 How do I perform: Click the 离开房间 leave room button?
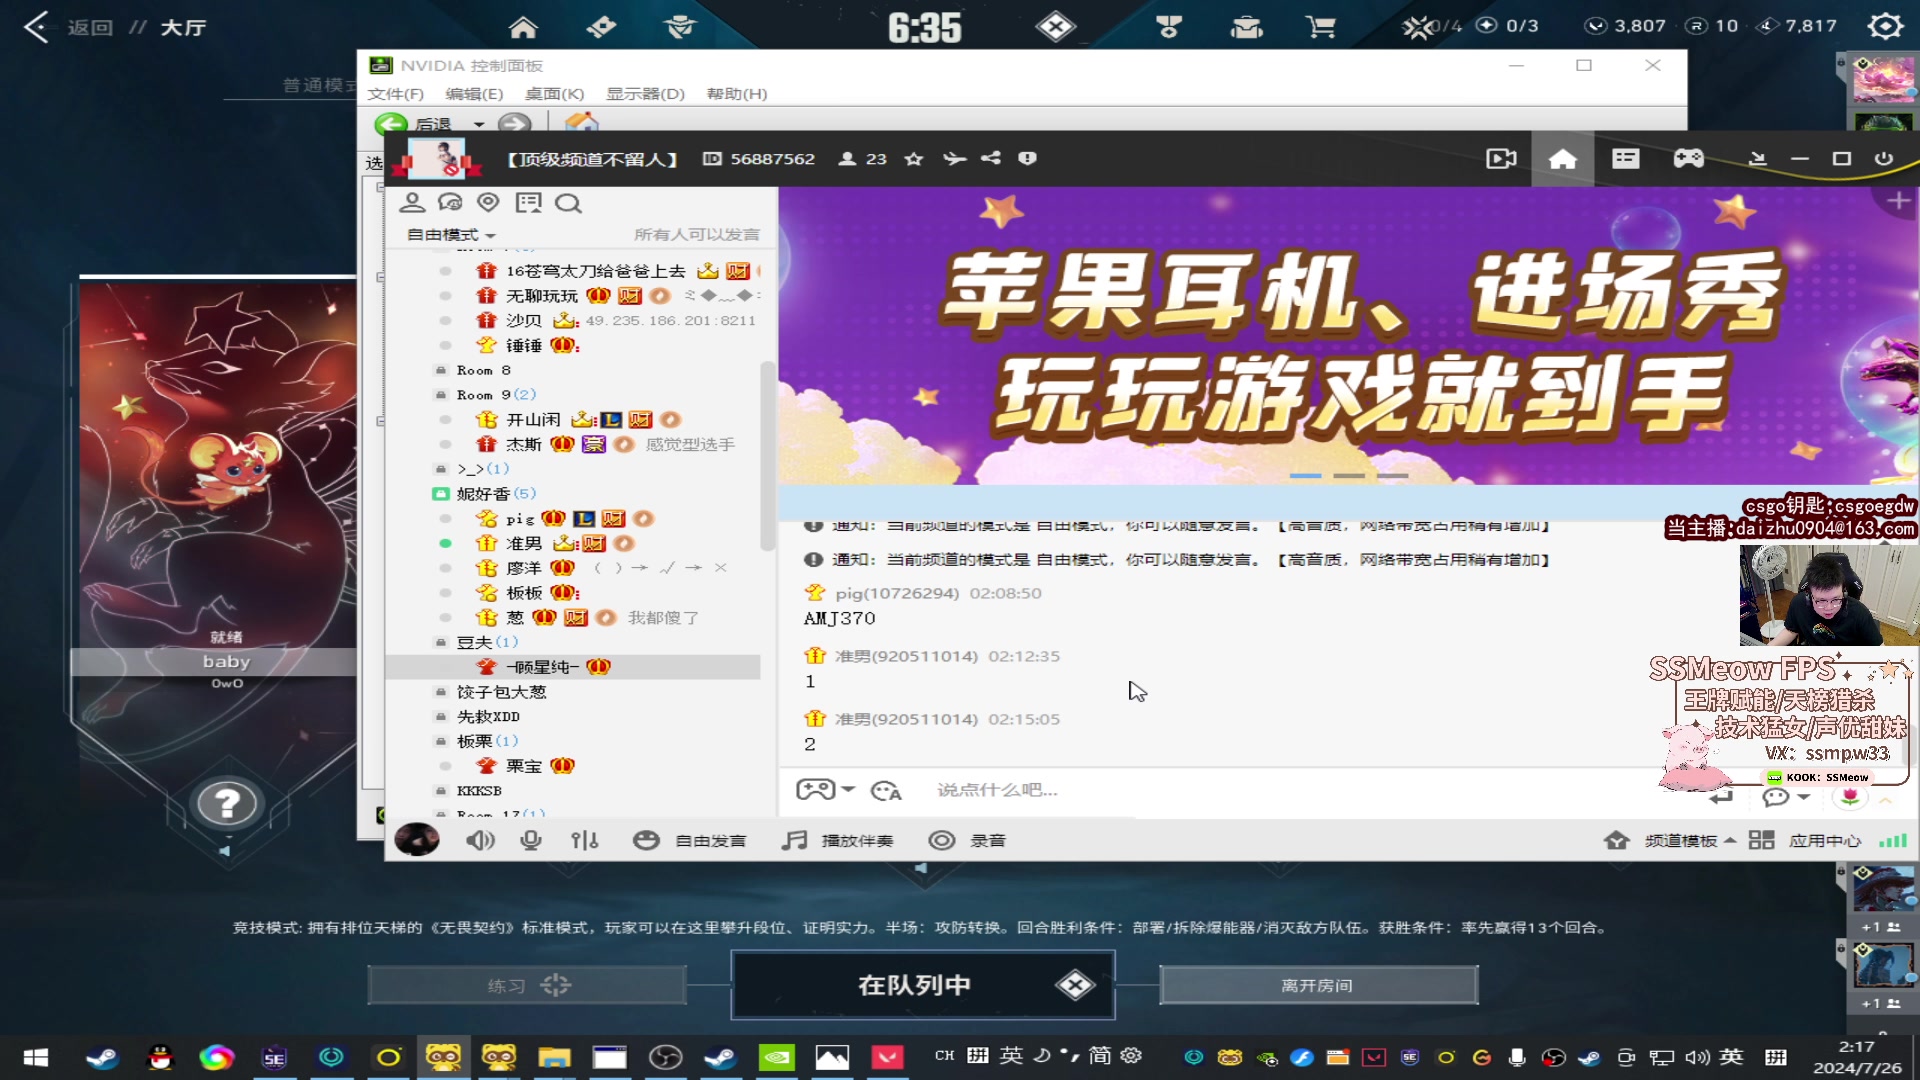coord(1318,986)
